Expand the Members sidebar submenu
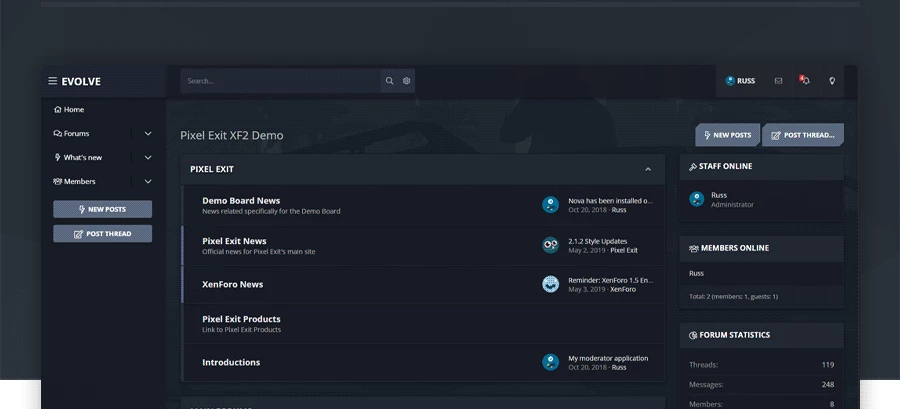 click(148, 181)
